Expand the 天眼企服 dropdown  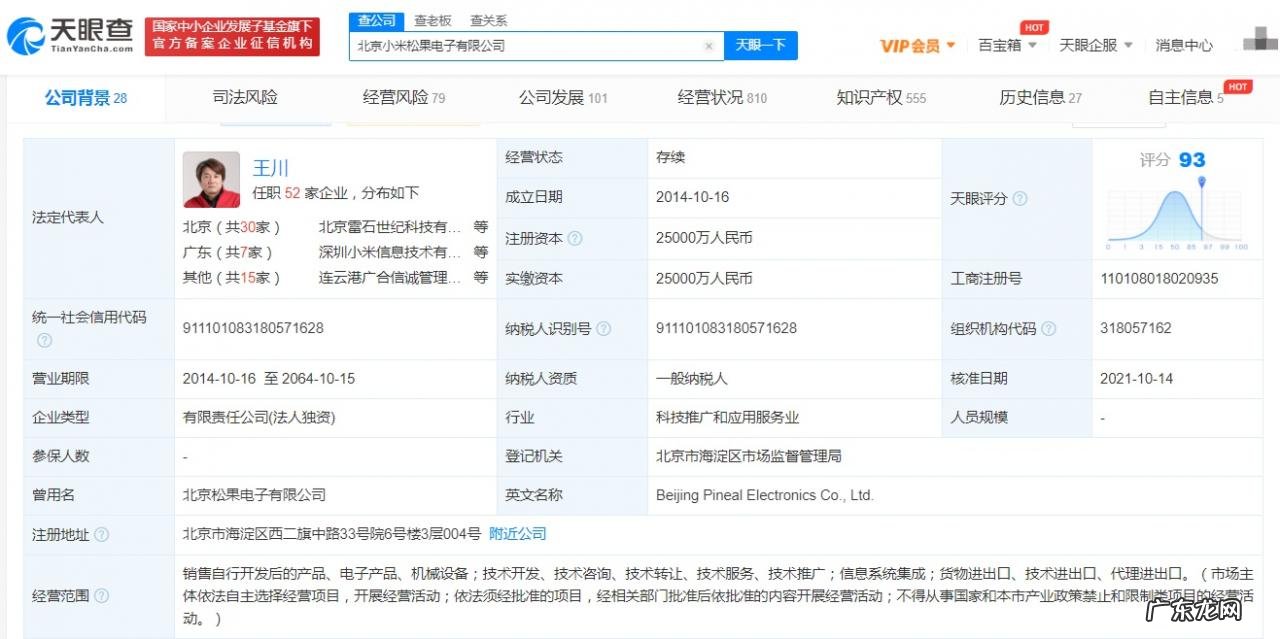point(1090,45)
